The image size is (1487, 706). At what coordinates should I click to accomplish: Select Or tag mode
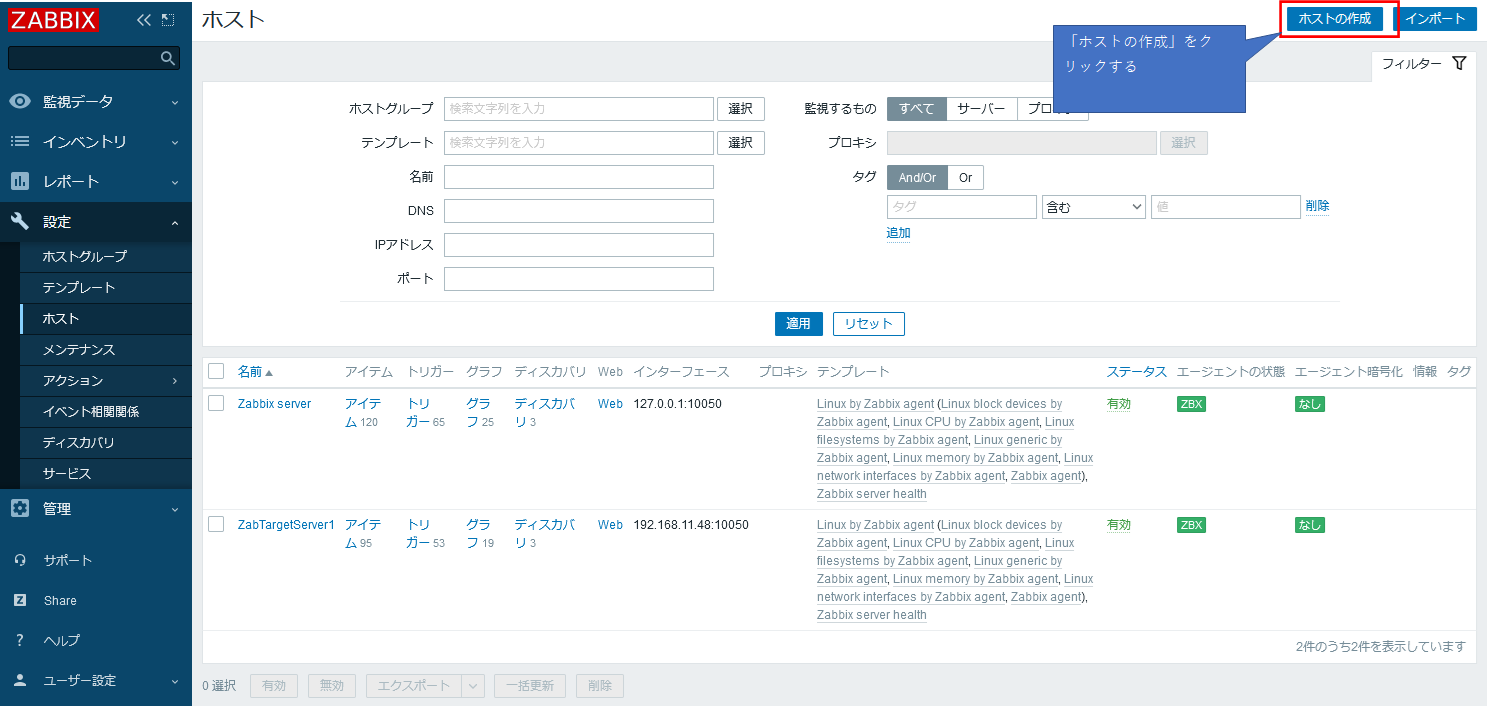coord(966,177)
